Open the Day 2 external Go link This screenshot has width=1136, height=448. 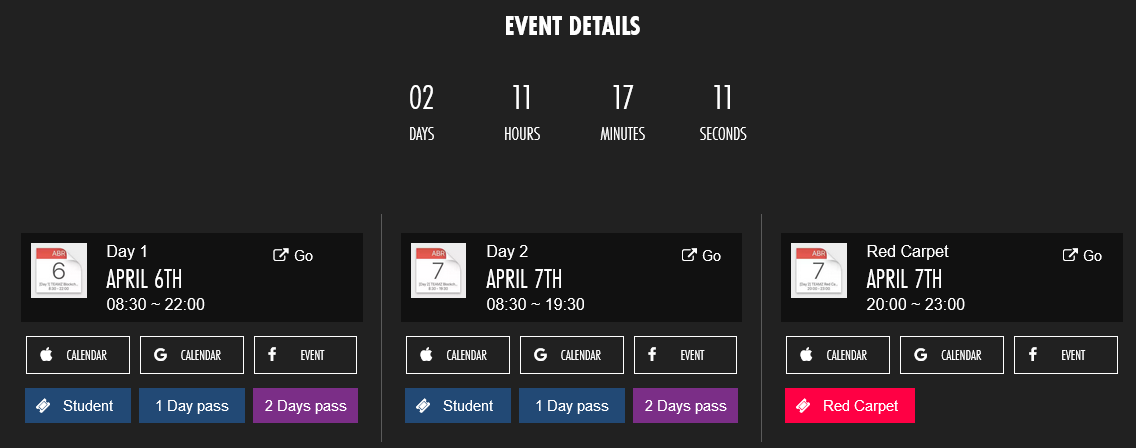click(701, 256)
